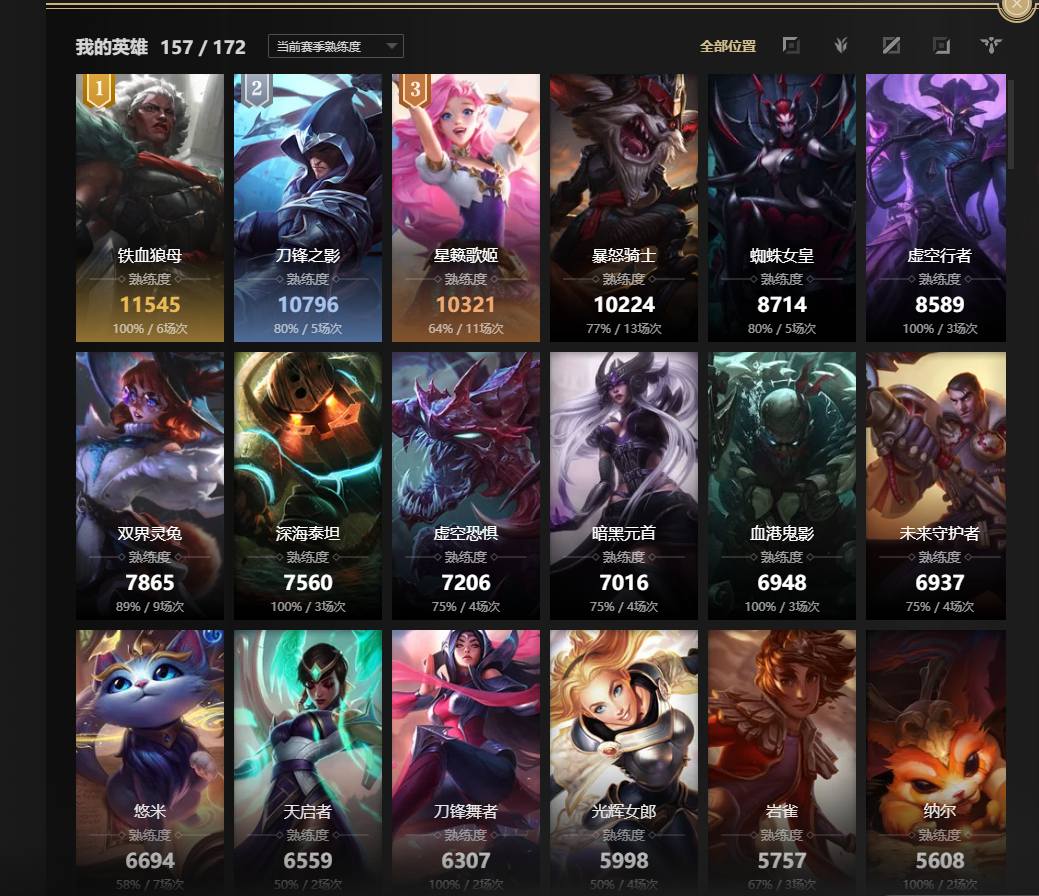Open the 当前赛季熟练度 sort dropdown
1039x896 pixels.
point(335,46)
